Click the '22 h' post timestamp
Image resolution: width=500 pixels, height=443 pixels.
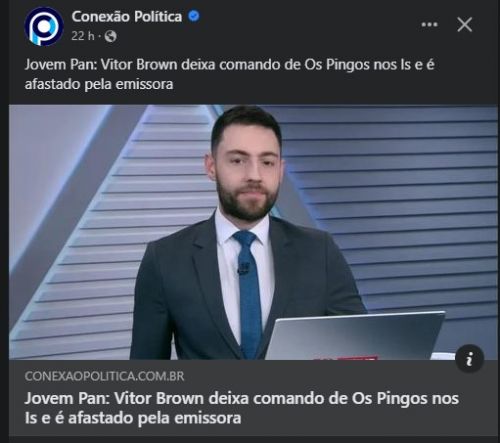[x=83, y=36]
